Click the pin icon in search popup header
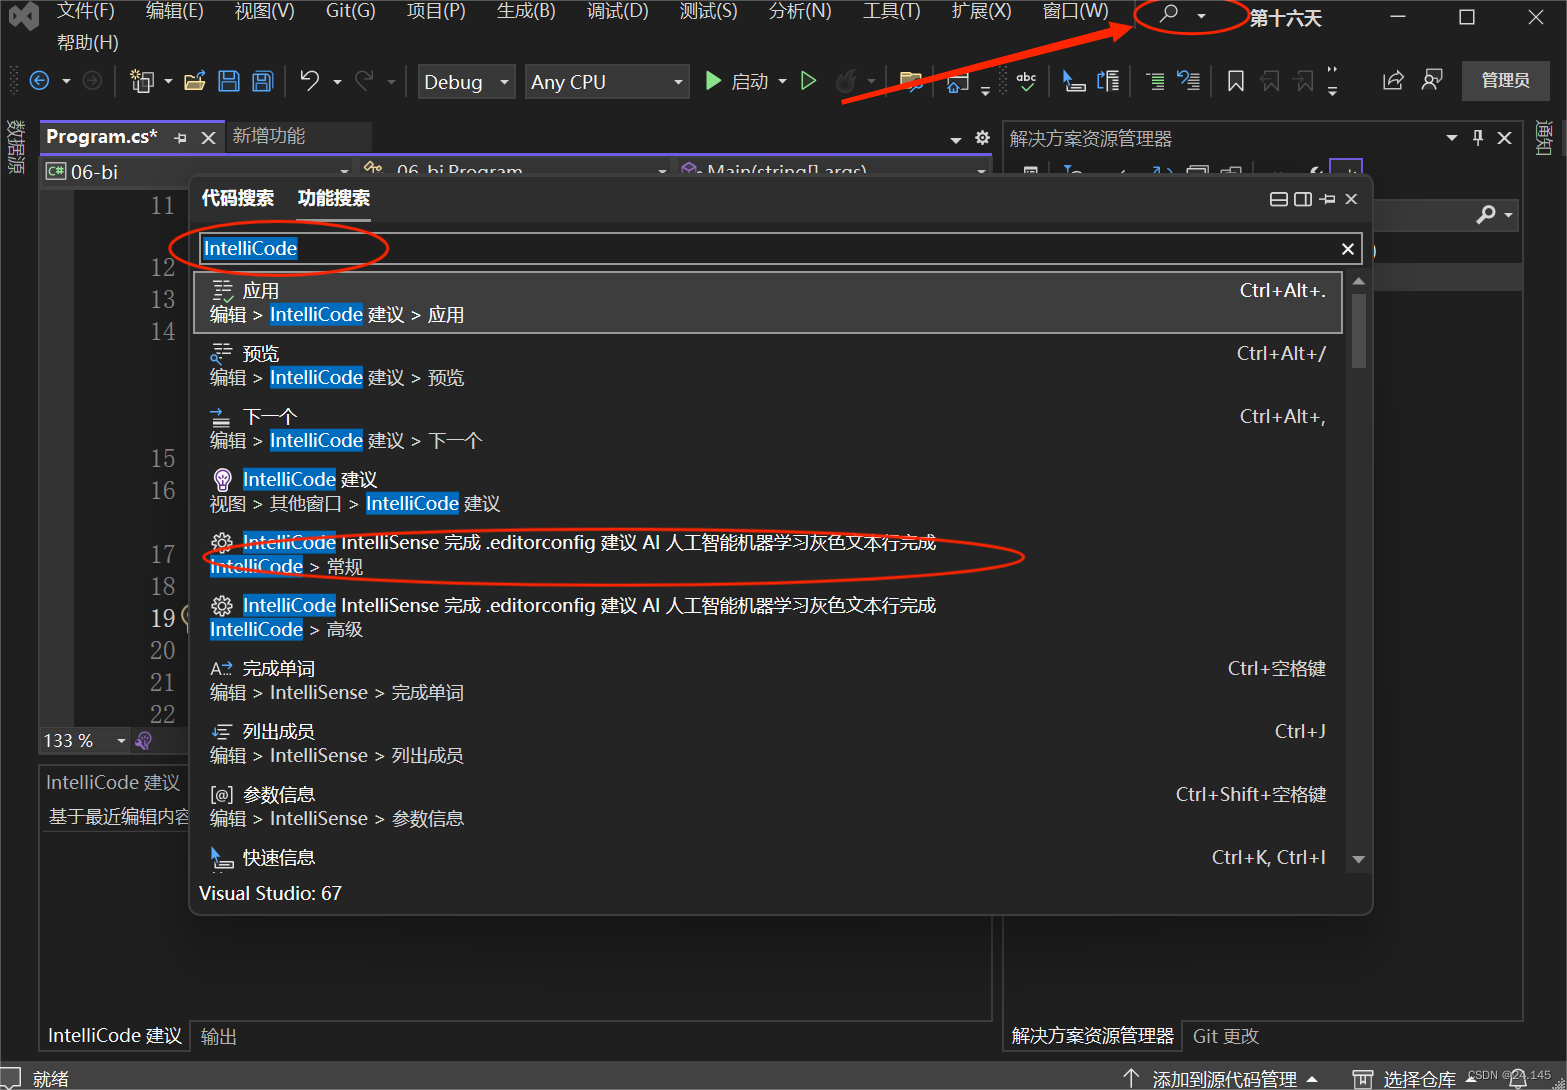This screenshot has width=1567, height=1090. point(1327,199)
